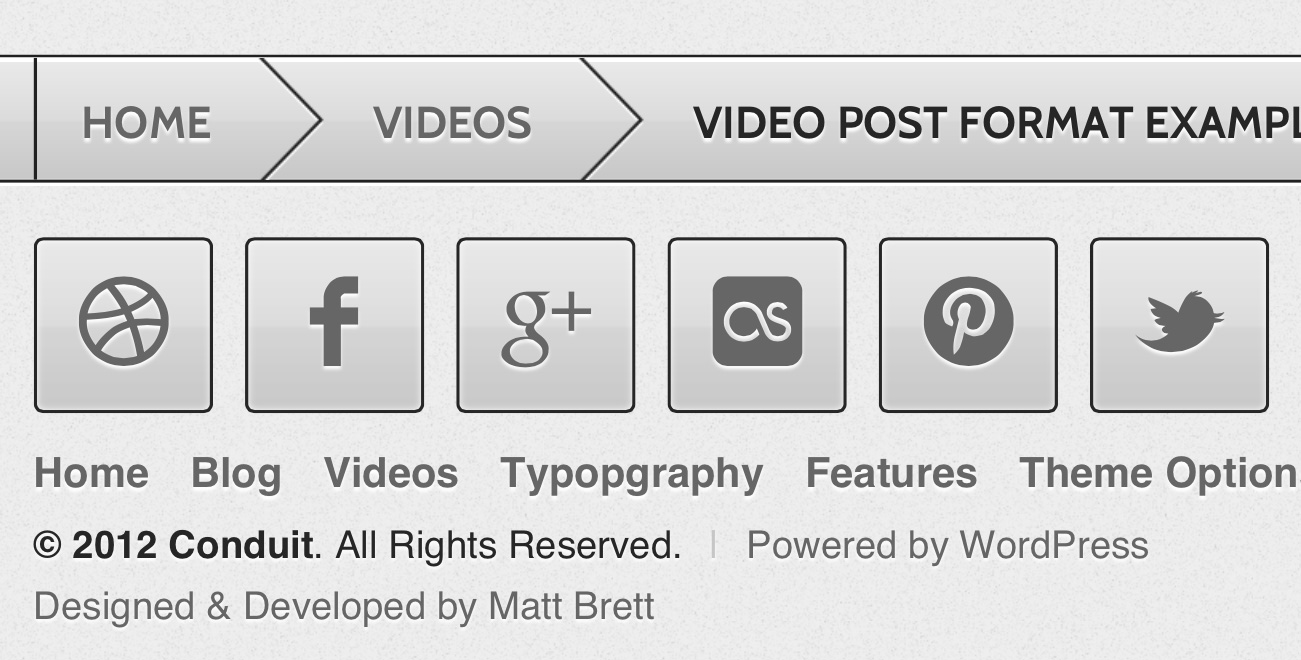
Task: Open the Home footer menu link
Action: 91,473
